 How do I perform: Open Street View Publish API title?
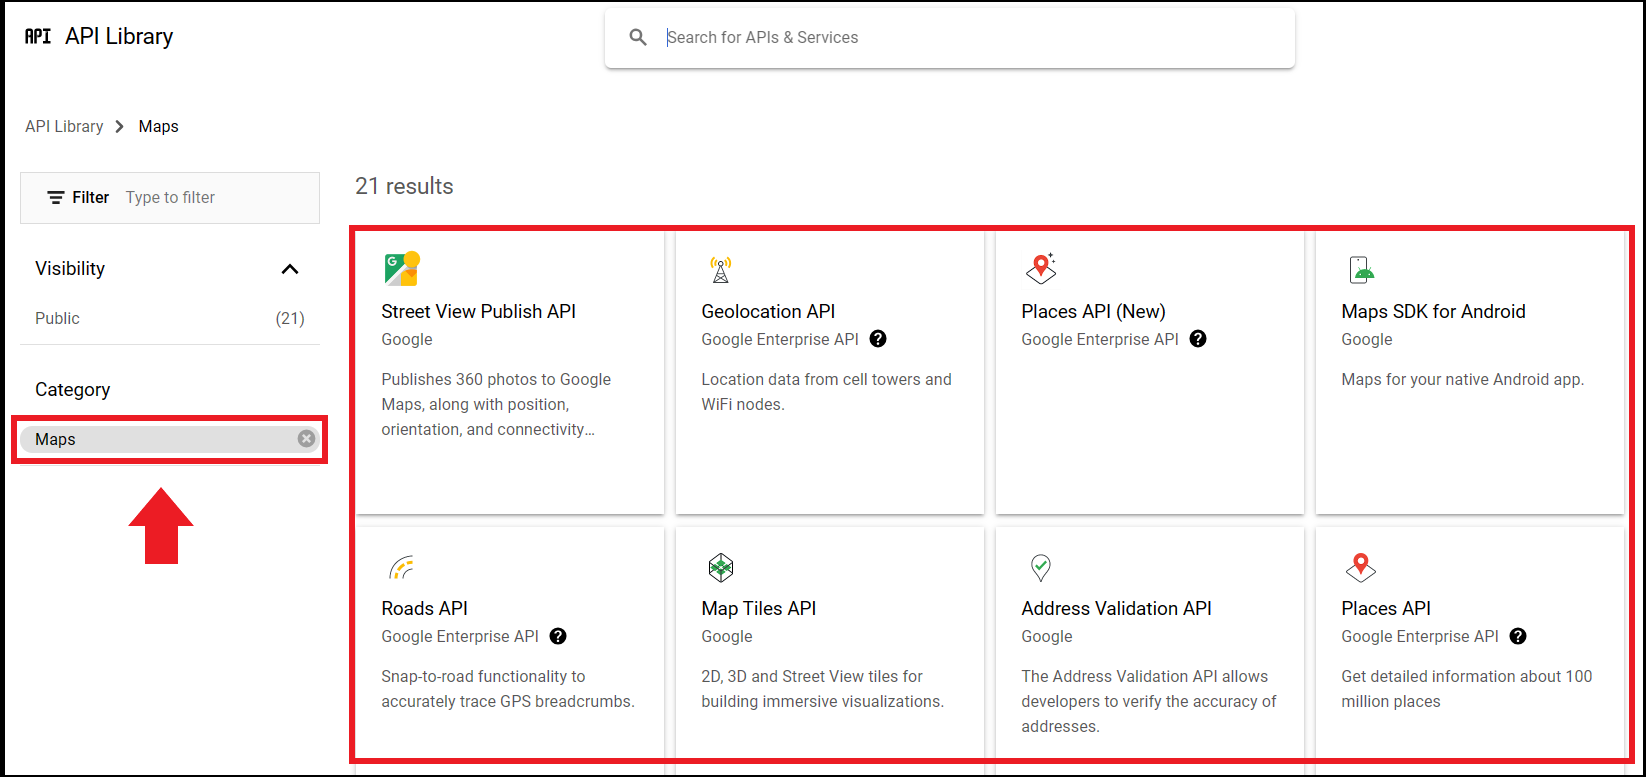[478, 311]
